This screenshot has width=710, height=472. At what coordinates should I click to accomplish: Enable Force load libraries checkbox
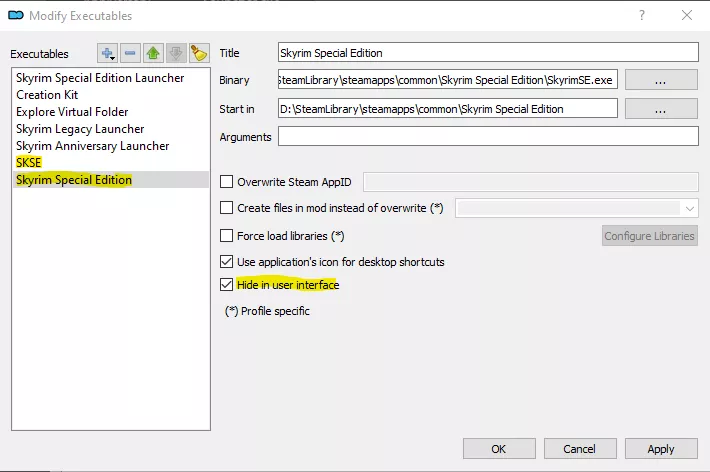[x=226, y=236]
